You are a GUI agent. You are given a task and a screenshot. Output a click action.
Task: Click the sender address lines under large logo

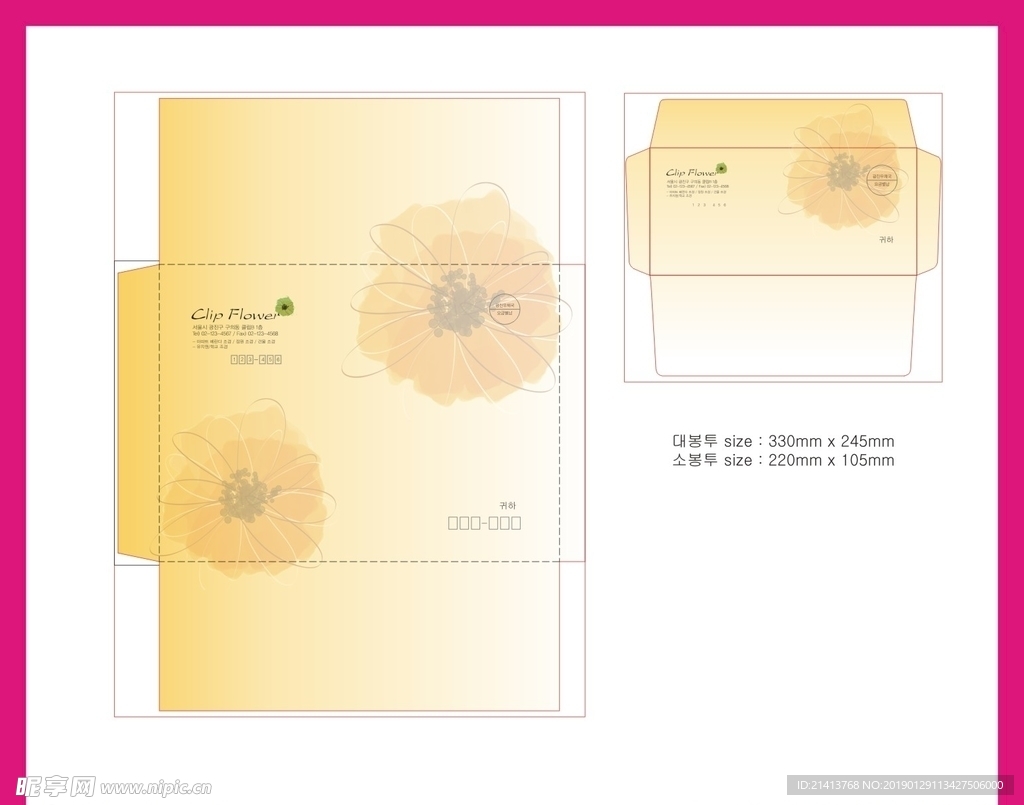coord(235,337)
